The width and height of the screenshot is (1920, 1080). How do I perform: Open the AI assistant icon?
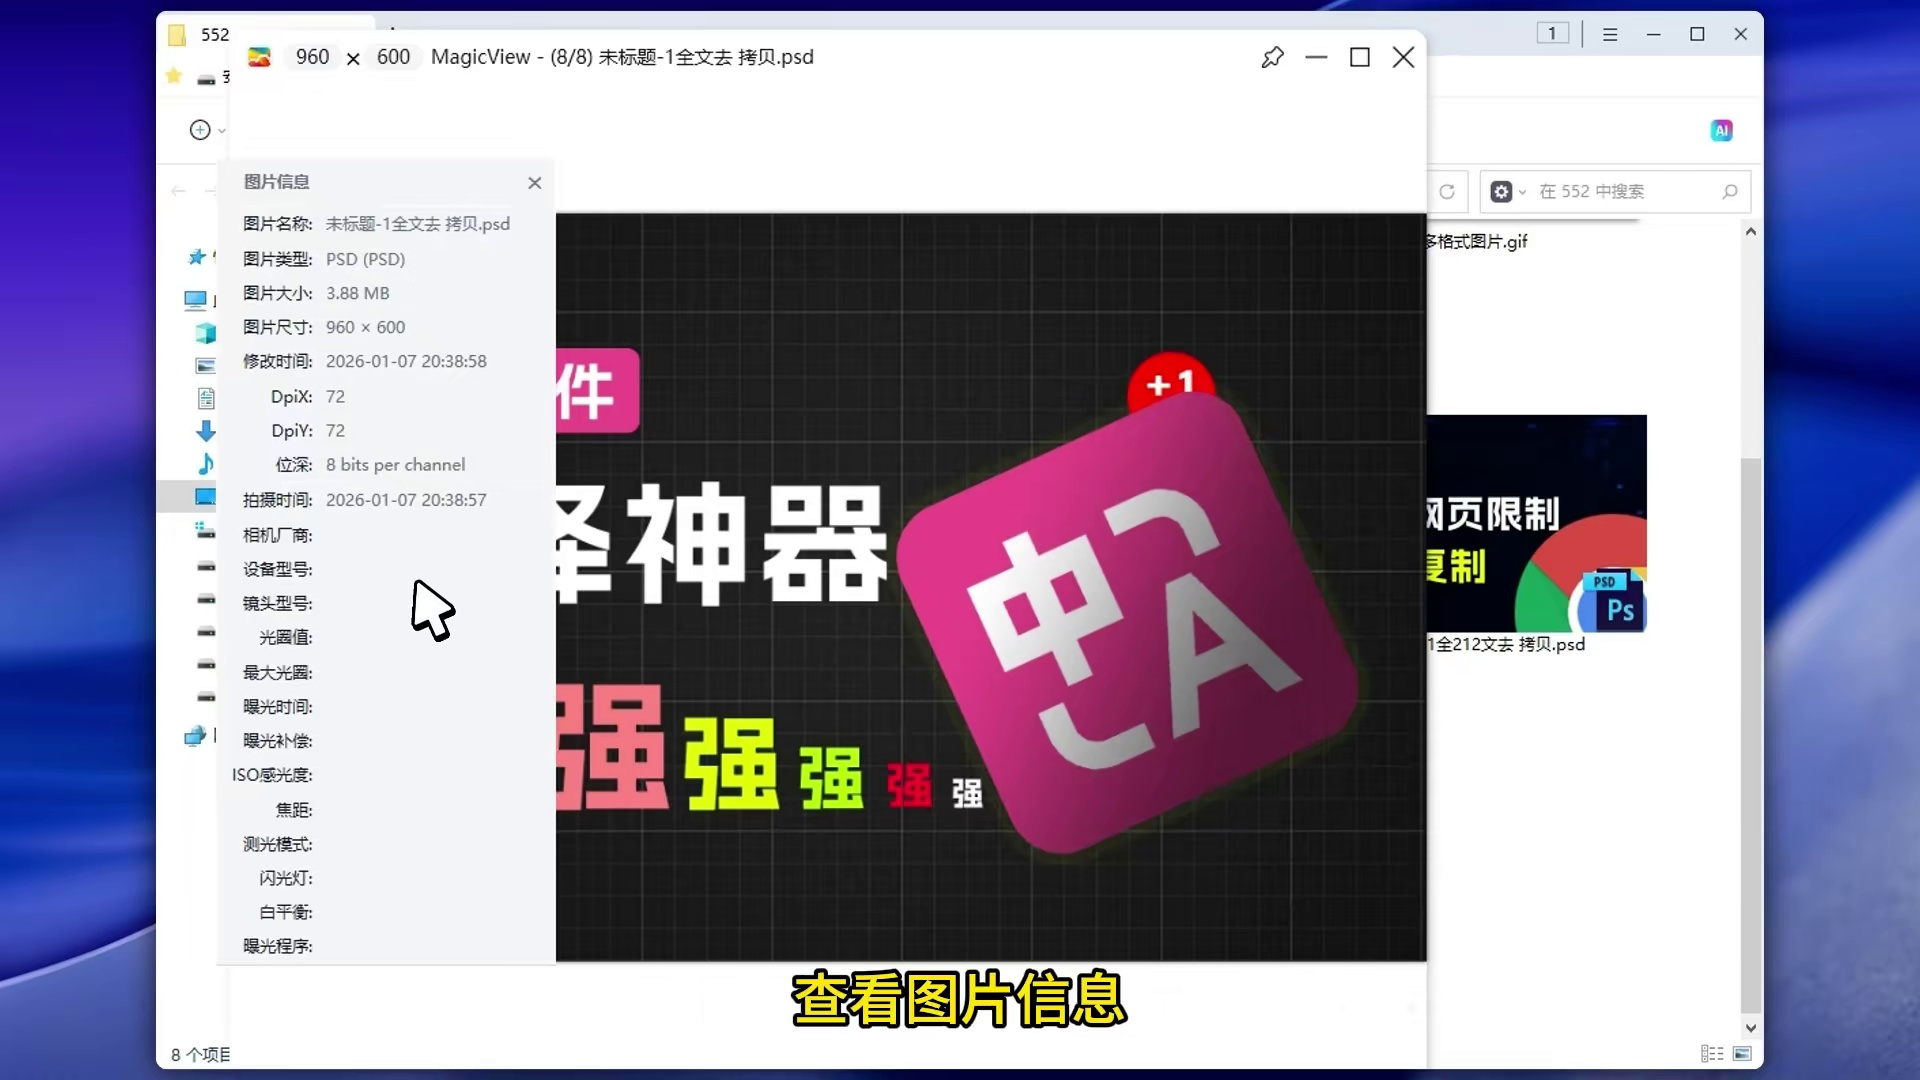1721,130
